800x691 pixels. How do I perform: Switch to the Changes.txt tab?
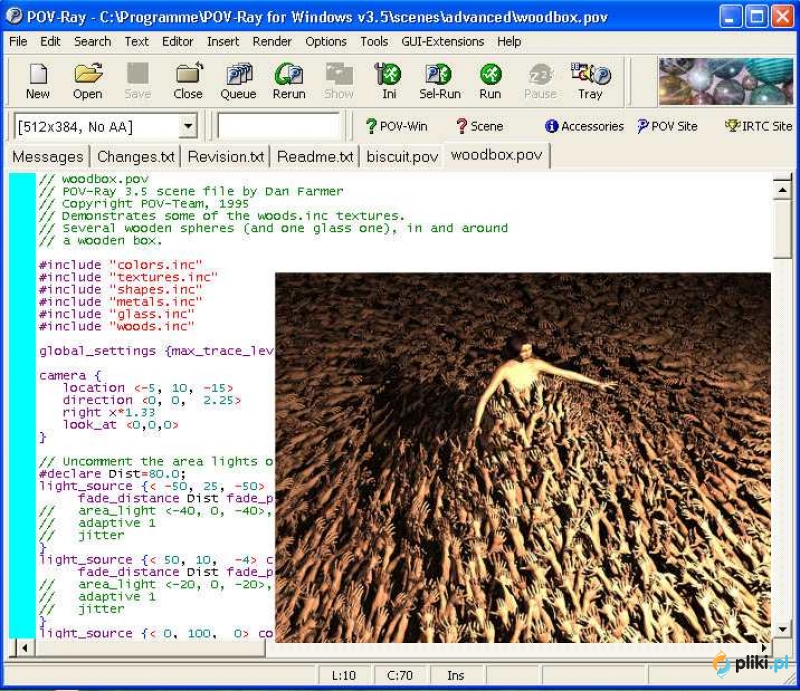(136, 157)
